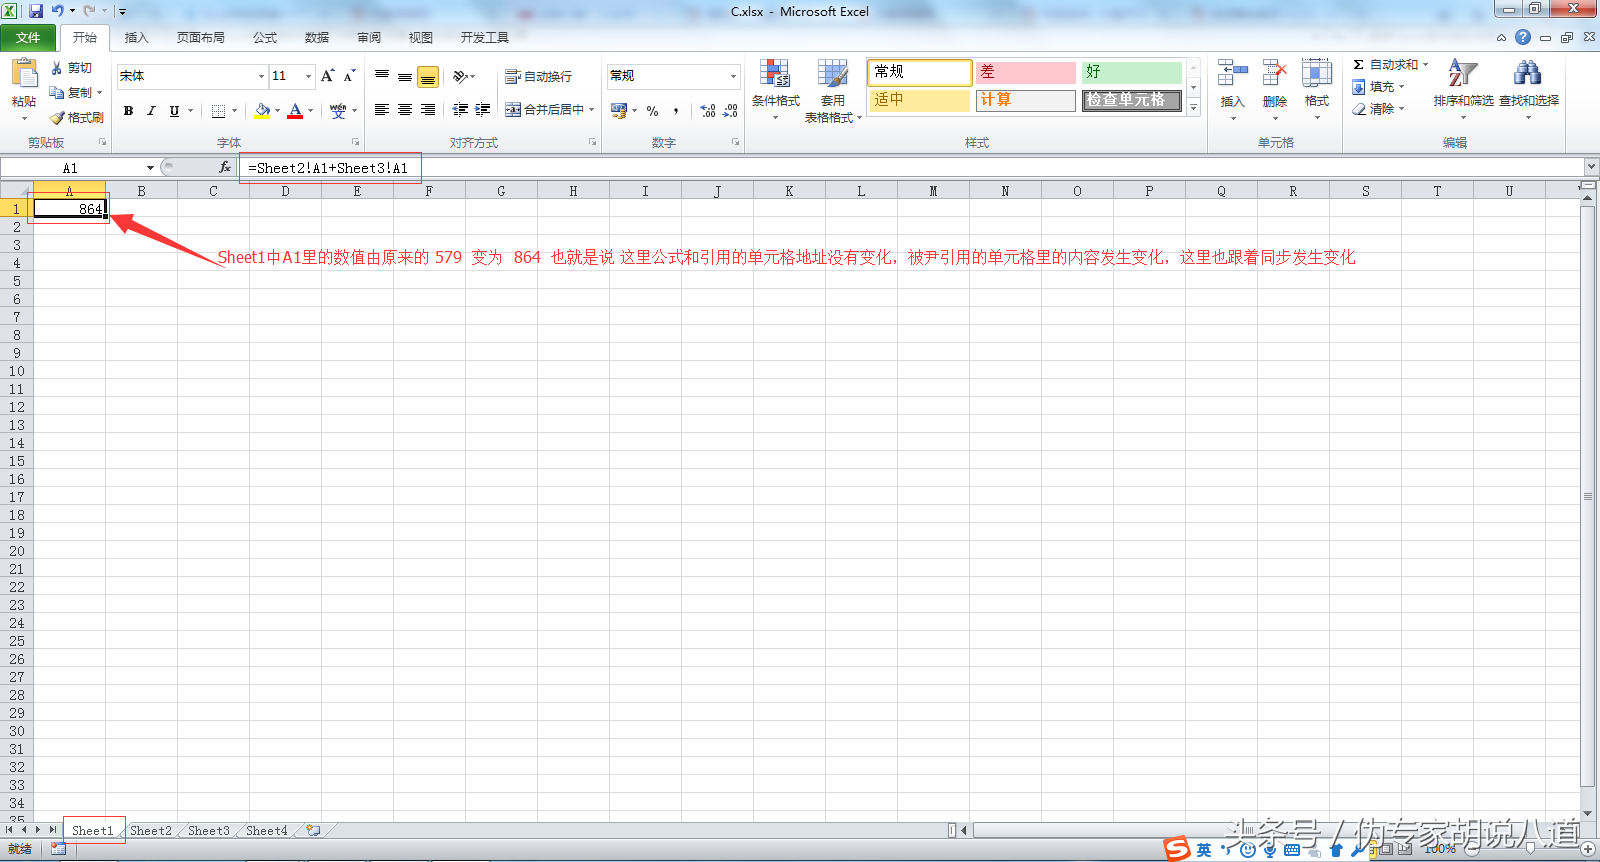Click the increase decimal icon
Image resolution: width=1600 pixels, height=862 pixels.
708,111
